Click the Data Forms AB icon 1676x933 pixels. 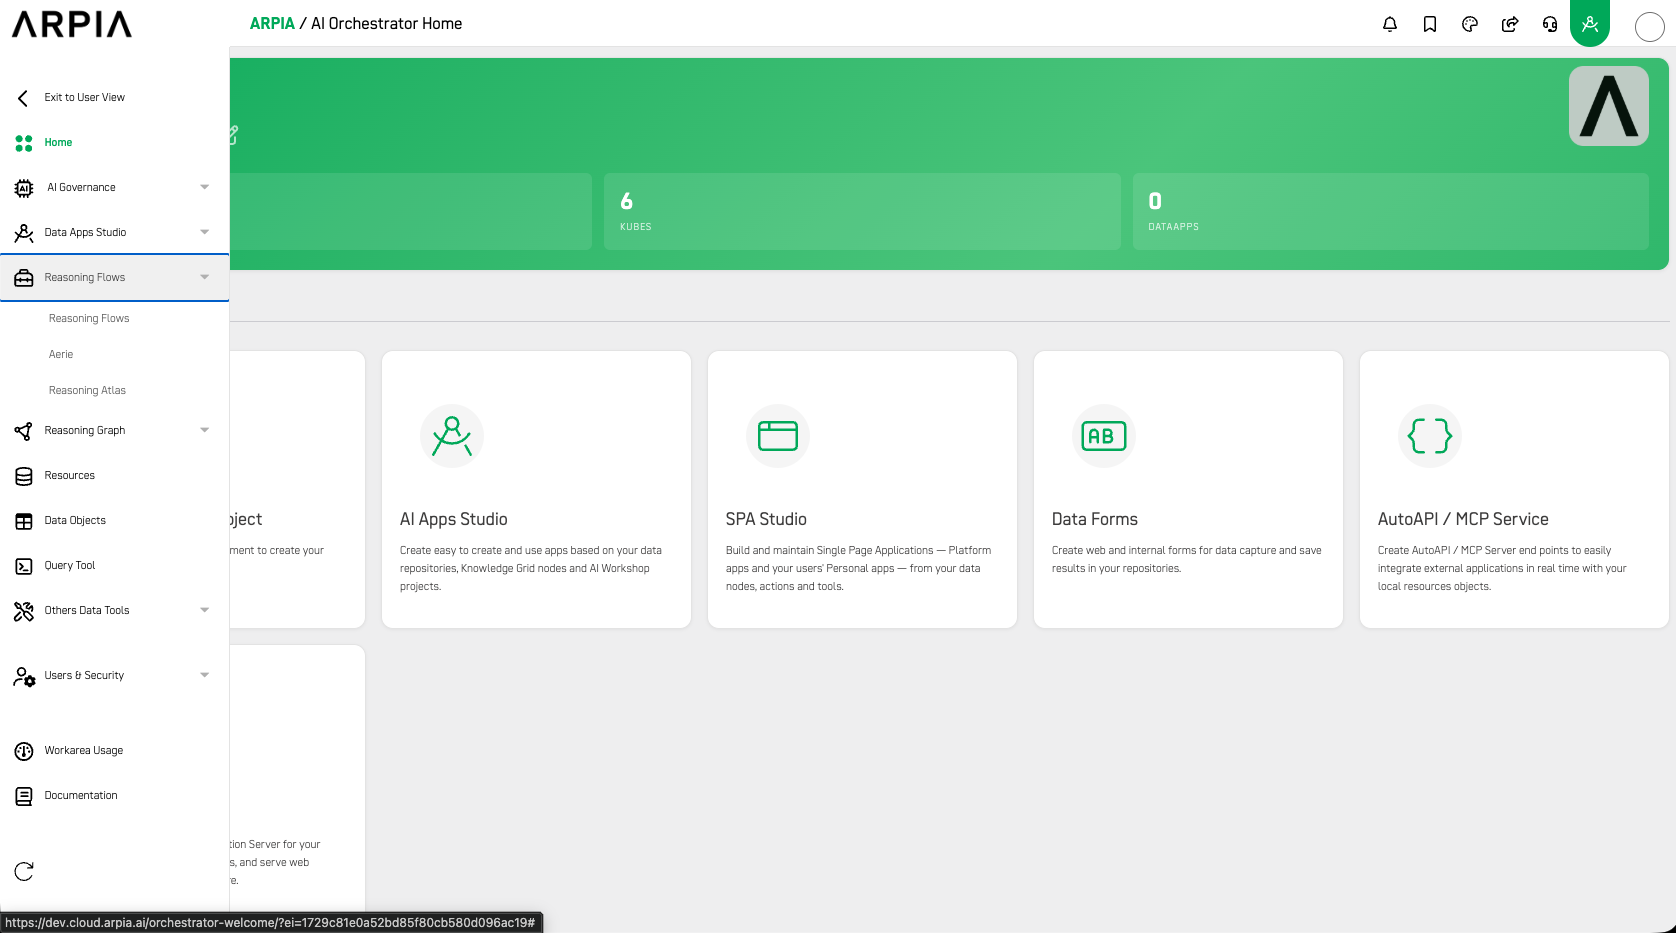[x=1104, y=436]
